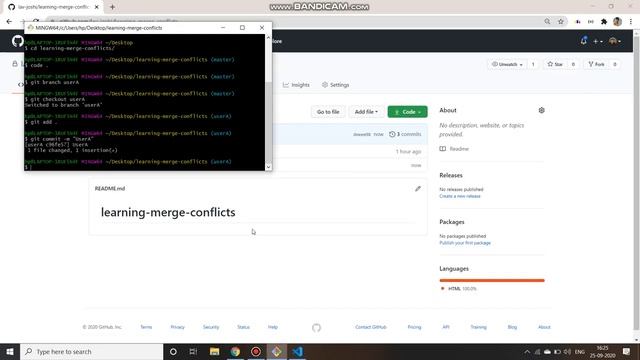Open Chrome three-dot menu
Image resolution: width=640 pixels, height=360 pixels.
pos(631,22)
